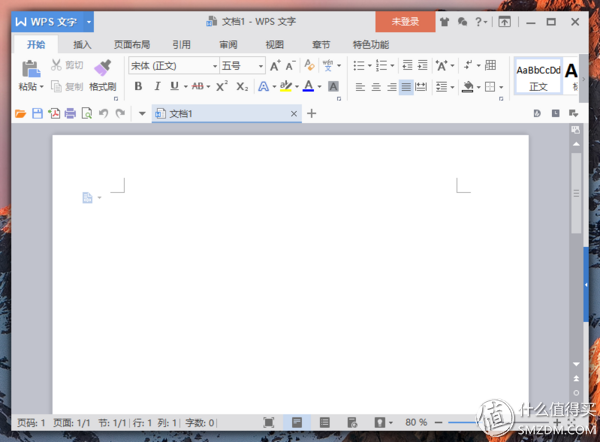Open the font size dropdown 五号
Screen dimensions: 600x442
[261, 66]
